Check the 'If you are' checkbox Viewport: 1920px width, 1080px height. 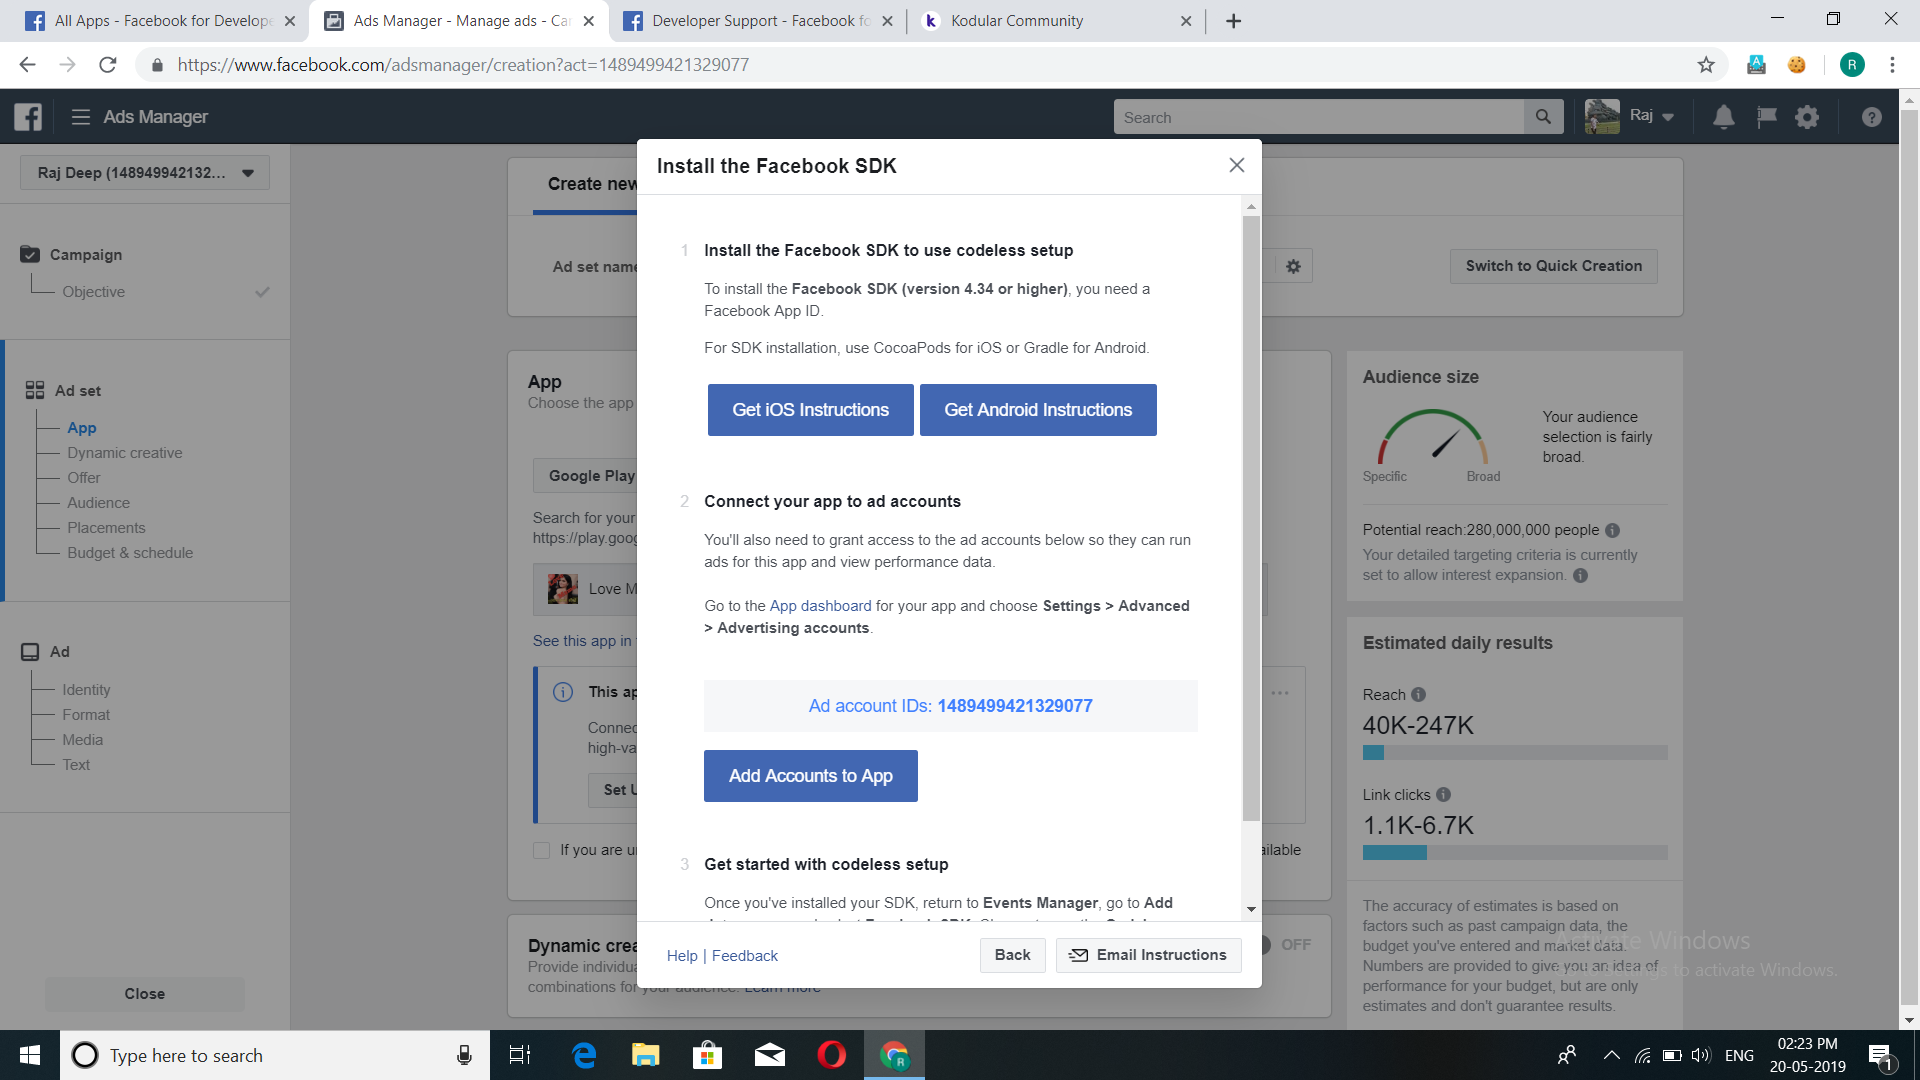(x=542, y=850)
